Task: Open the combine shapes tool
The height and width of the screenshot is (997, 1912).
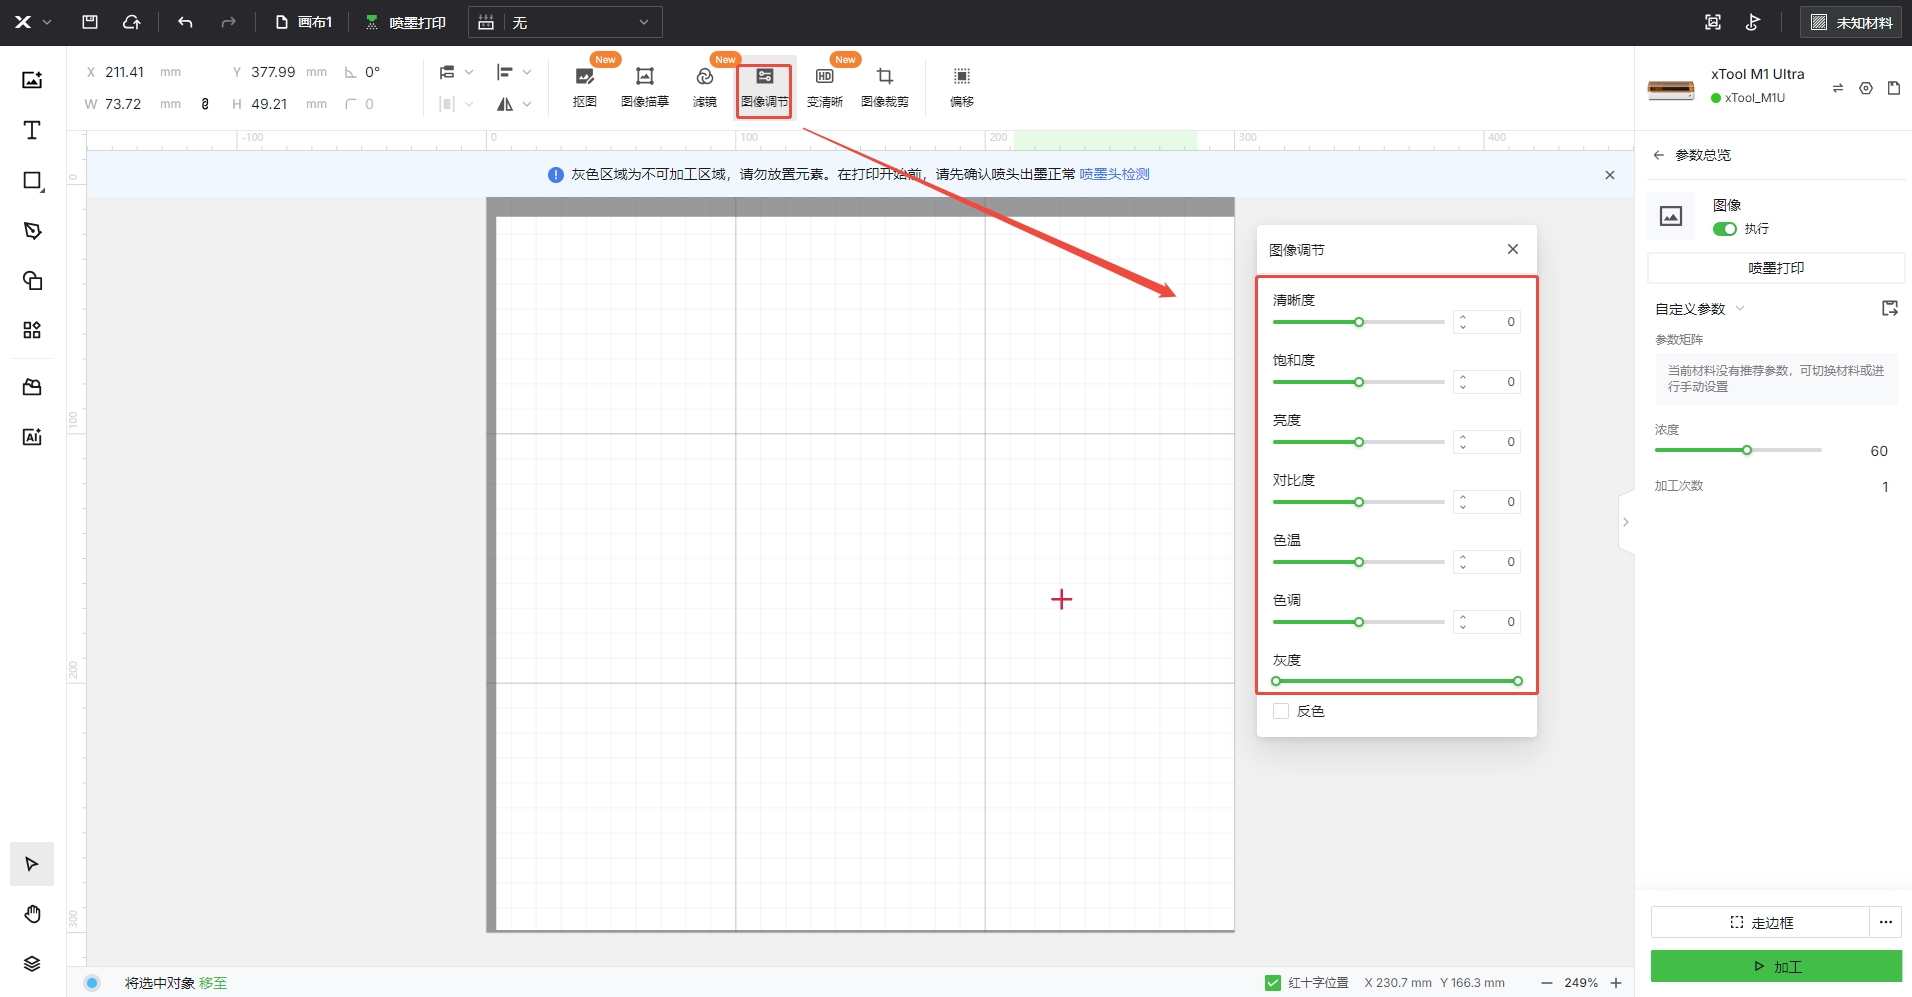Action: click(x=32, y=280)
